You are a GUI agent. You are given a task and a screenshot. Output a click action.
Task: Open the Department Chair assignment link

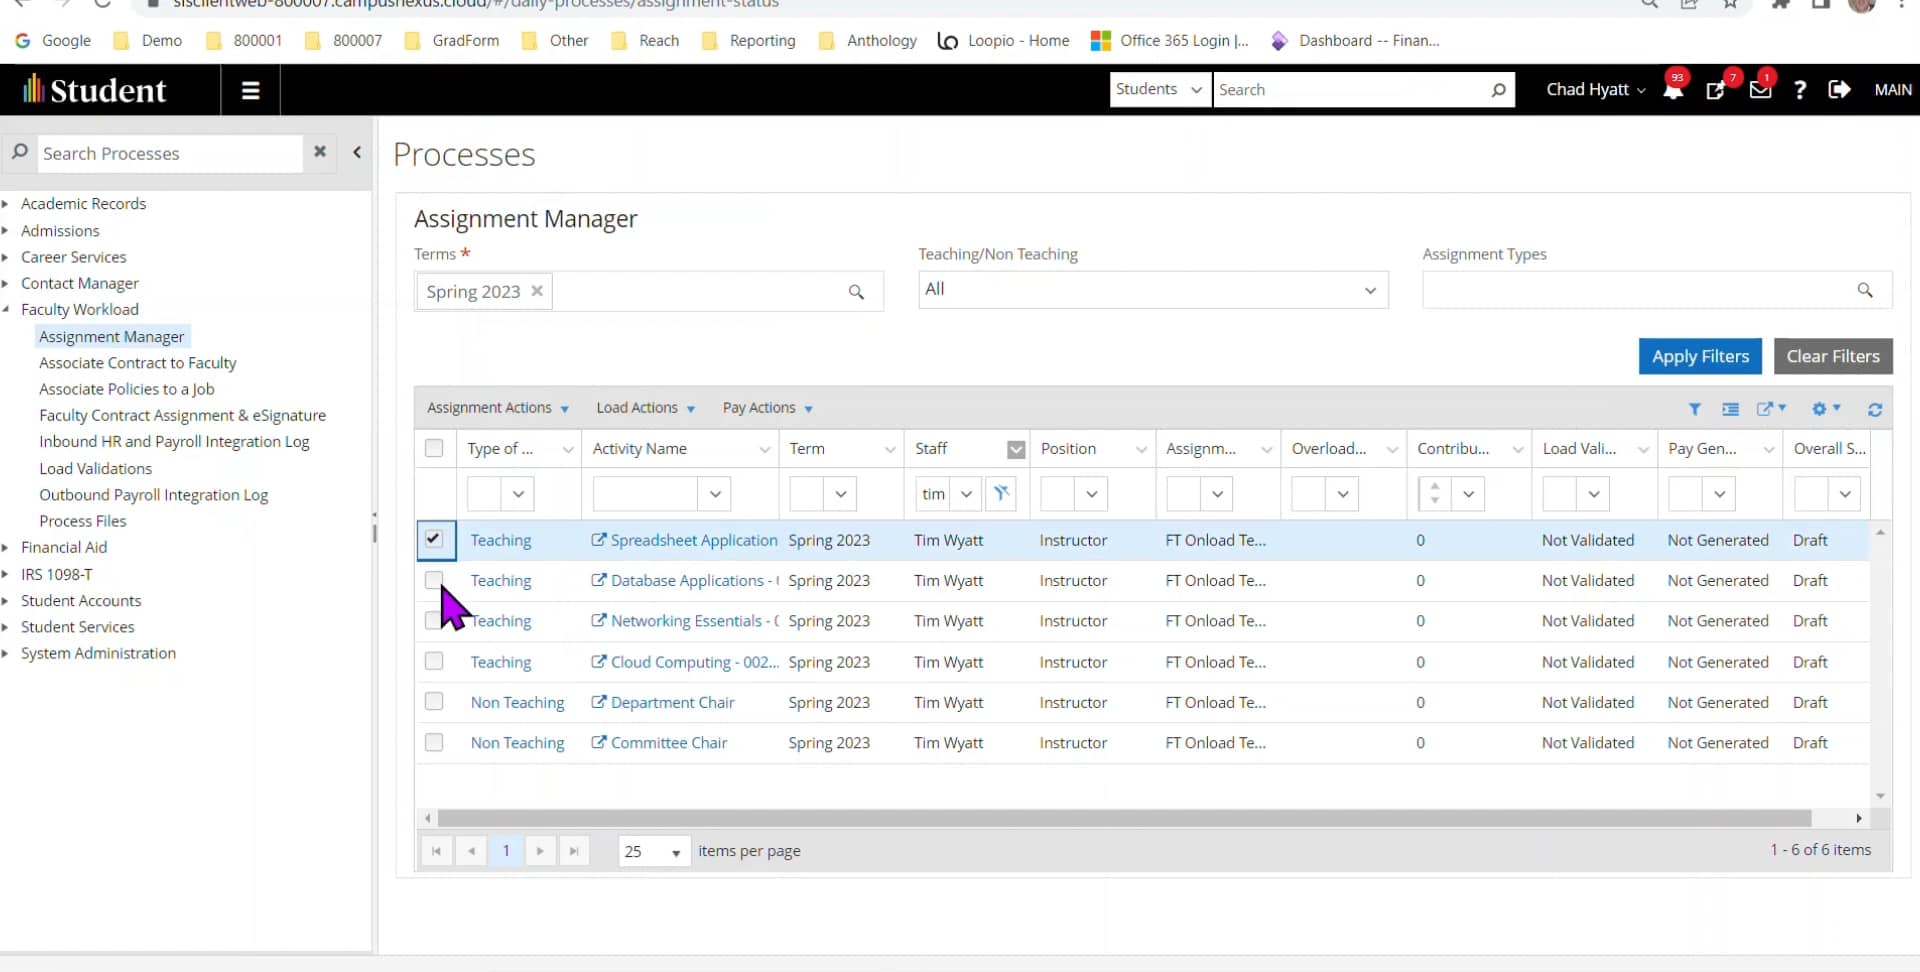pos(672,702)
